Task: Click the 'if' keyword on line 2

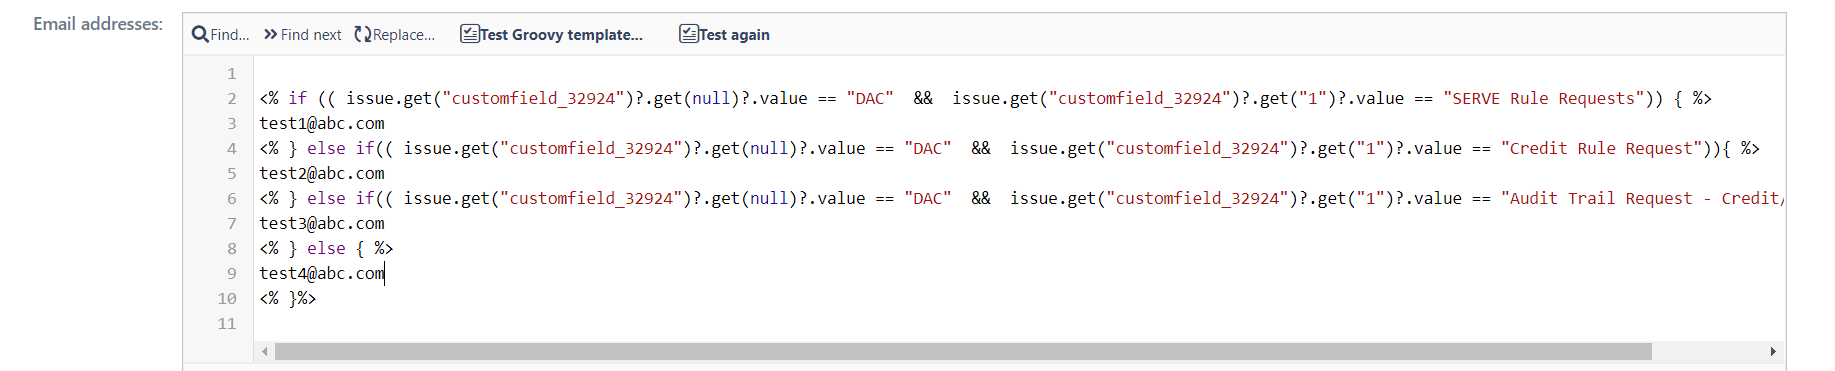Action: [298, 98]
